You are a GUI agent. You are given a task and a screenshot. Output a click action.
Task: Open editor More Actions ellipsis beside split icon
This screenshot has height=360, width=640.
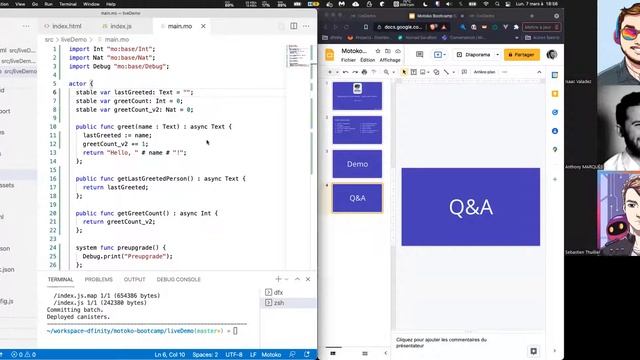306,26
